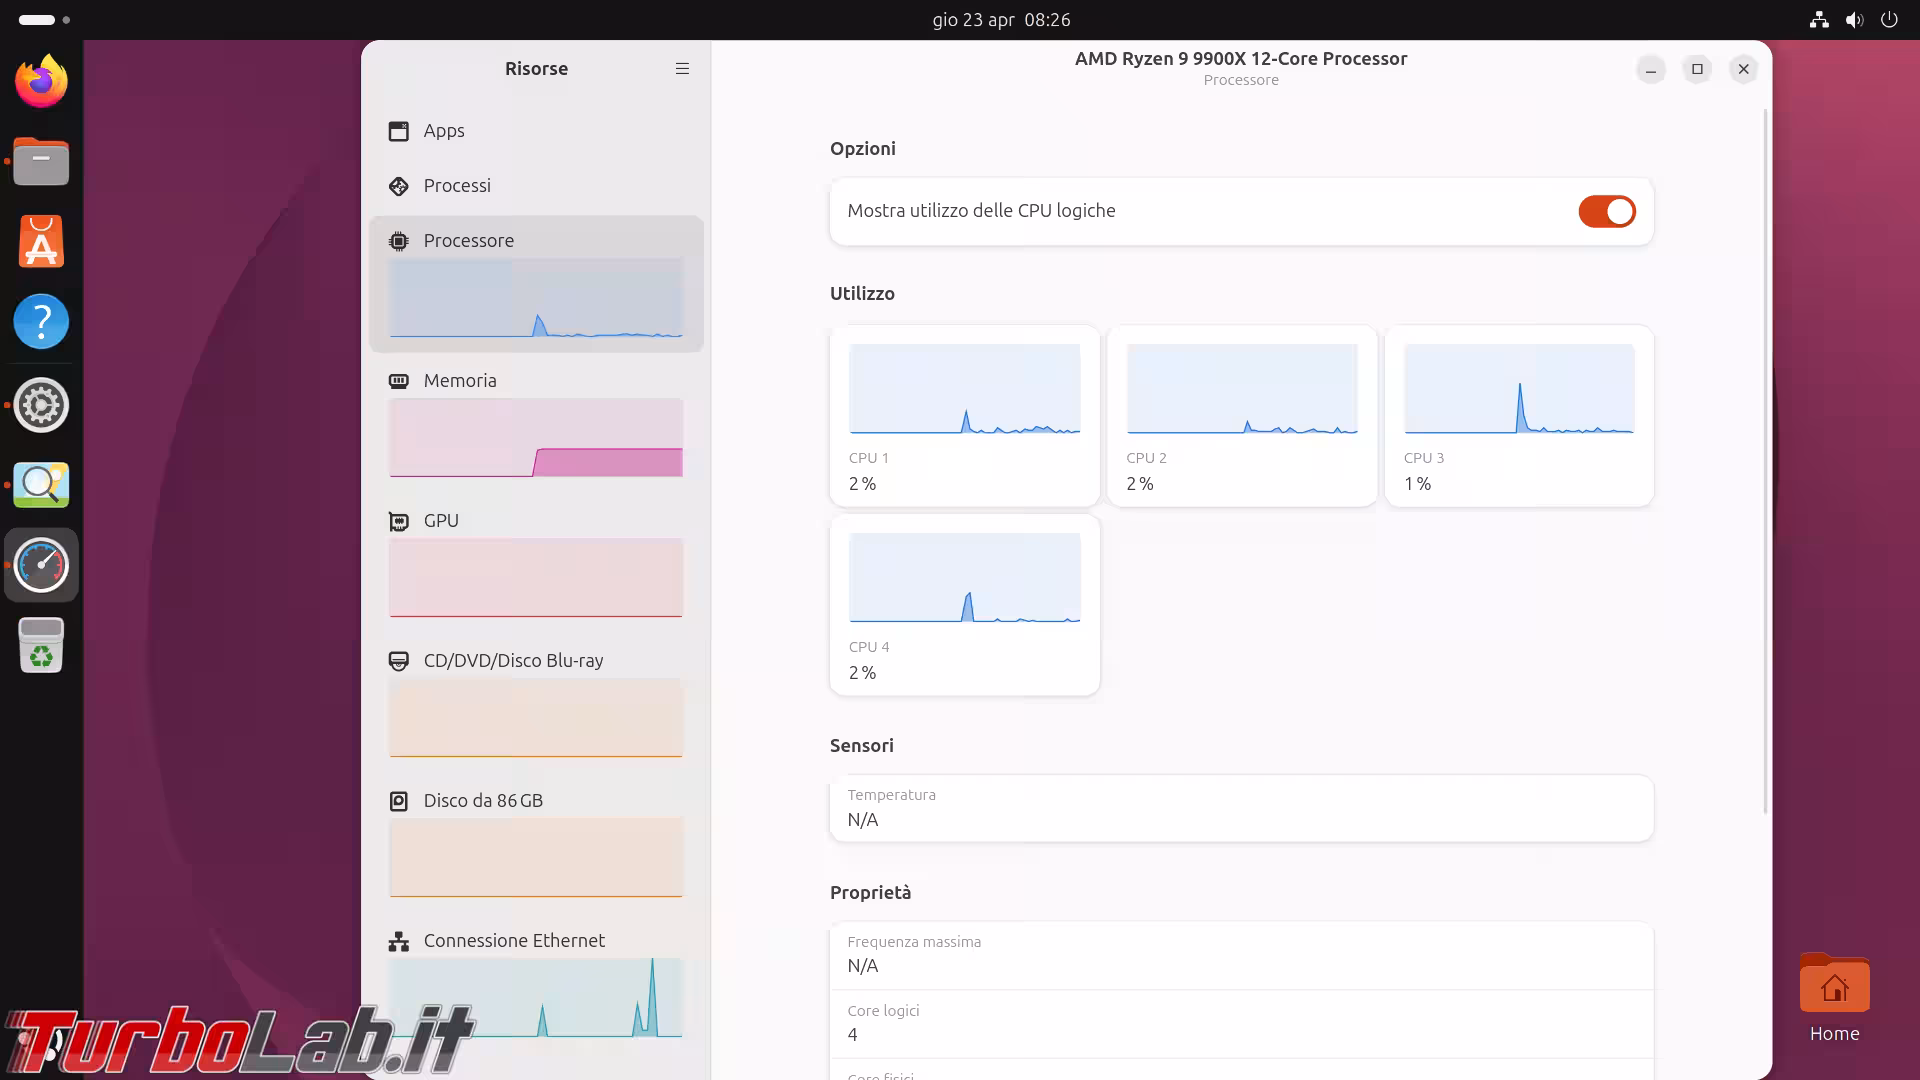Click the Frequenza massima property row

[x=1240, y=955]
